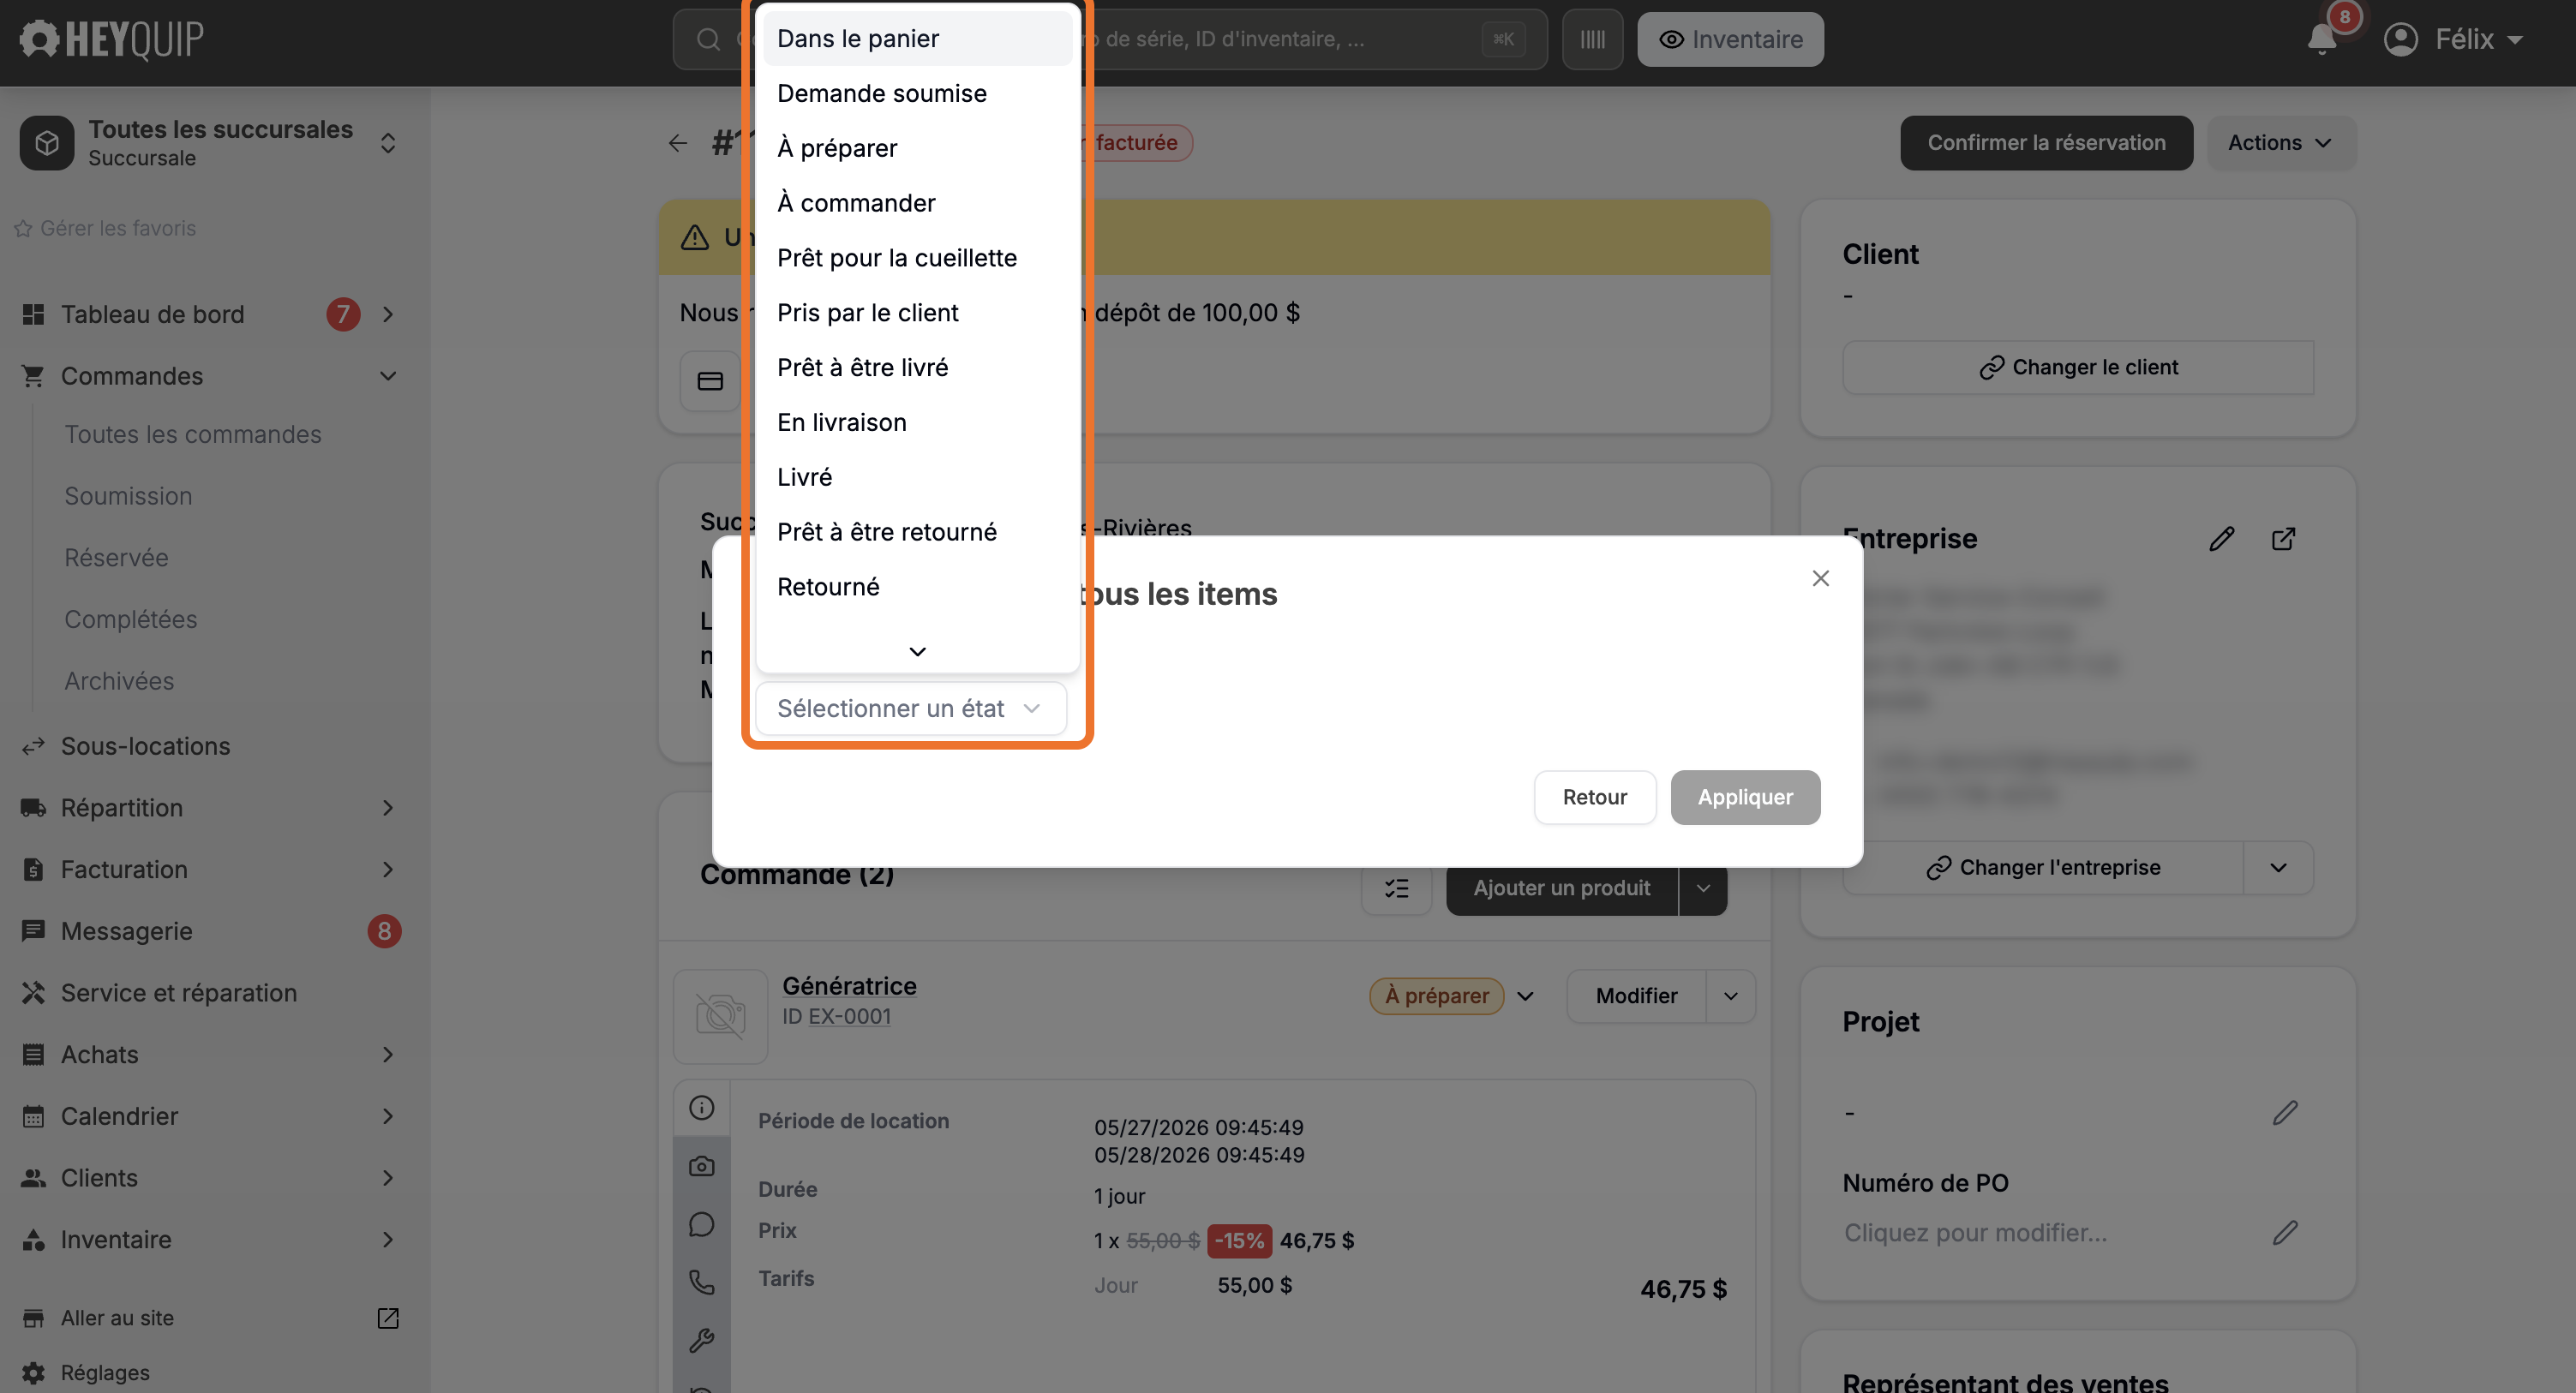2576x1393 pixels.
Task: Select 'Pris par le client' option
Action: tap(916, 313)
